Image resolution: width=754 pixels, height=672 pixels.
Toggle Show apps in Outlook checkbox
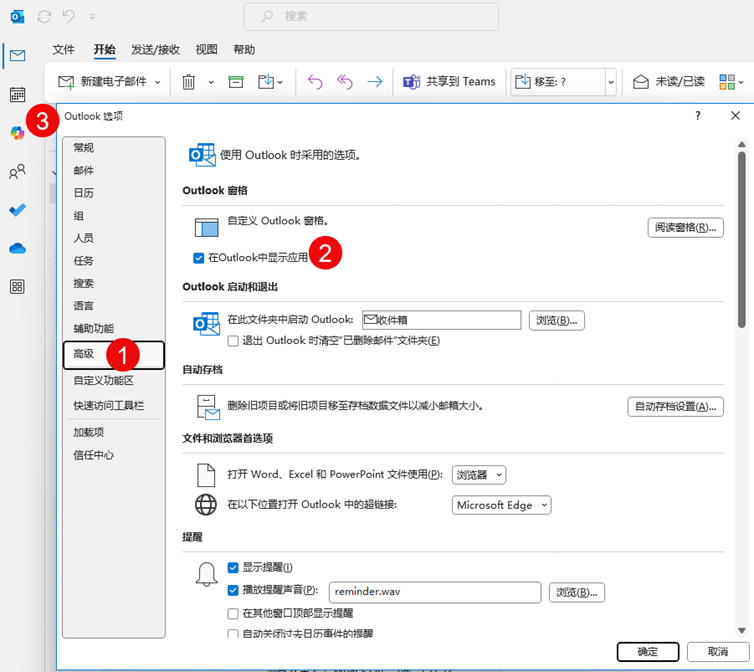coord(199,258)
